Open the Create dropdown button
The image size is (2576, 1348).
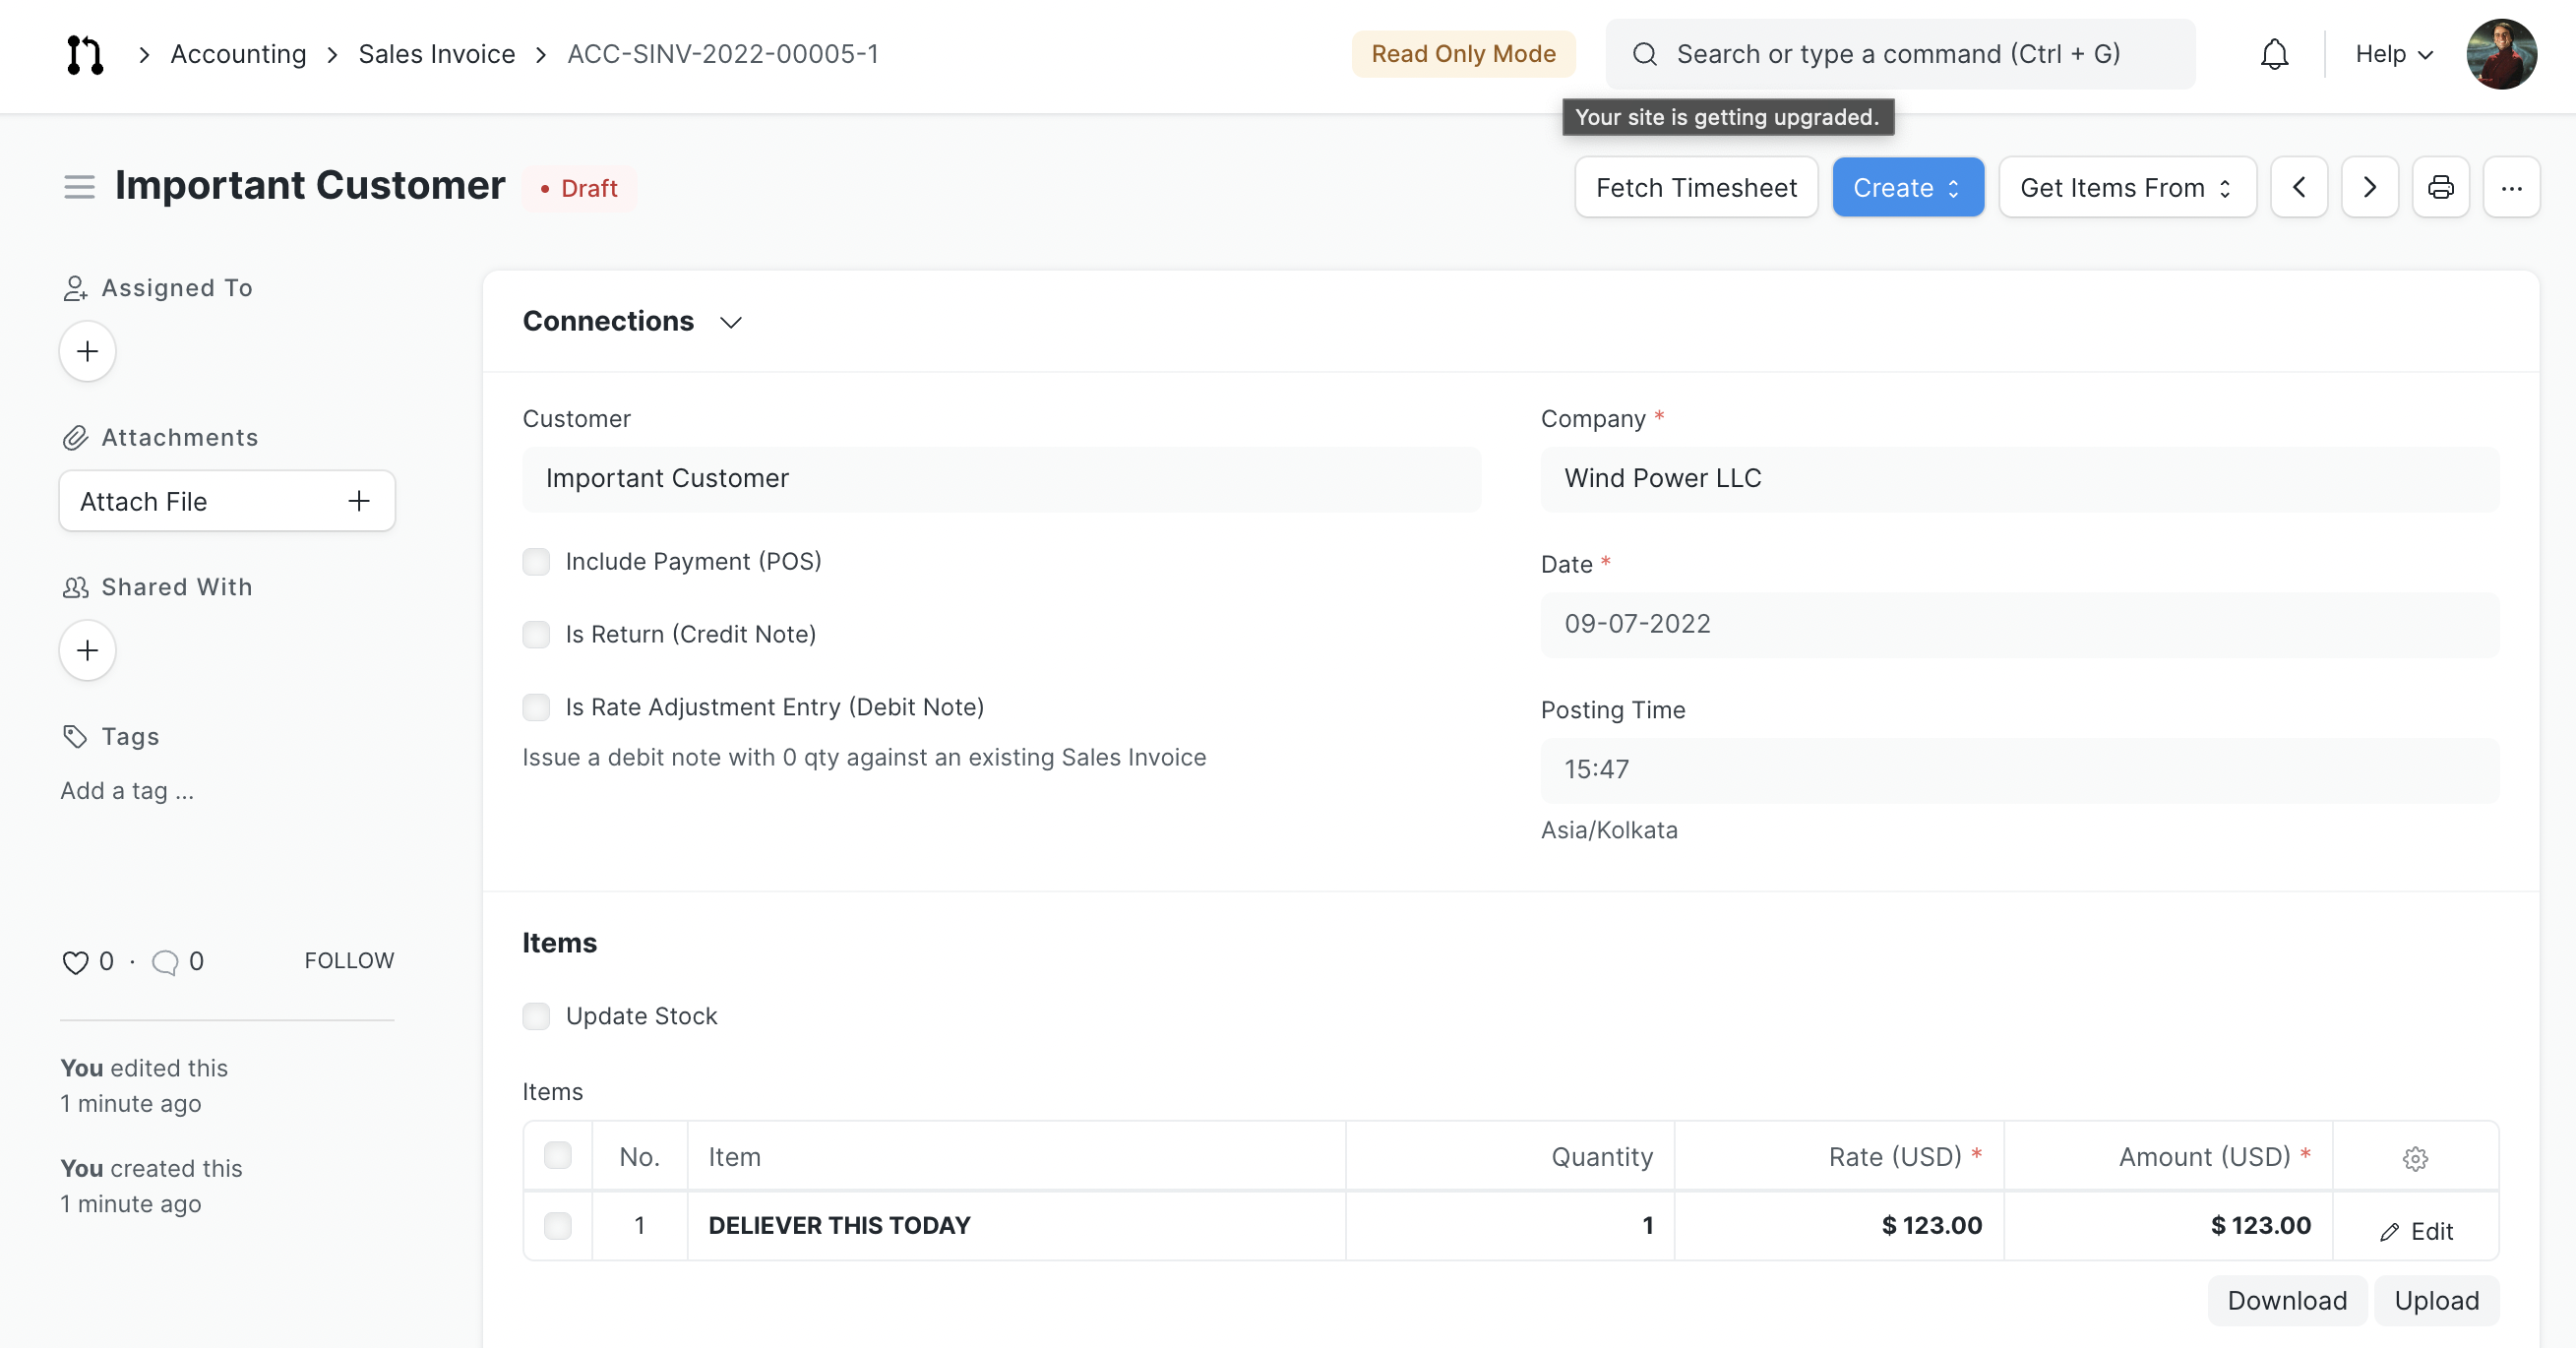1907,187
